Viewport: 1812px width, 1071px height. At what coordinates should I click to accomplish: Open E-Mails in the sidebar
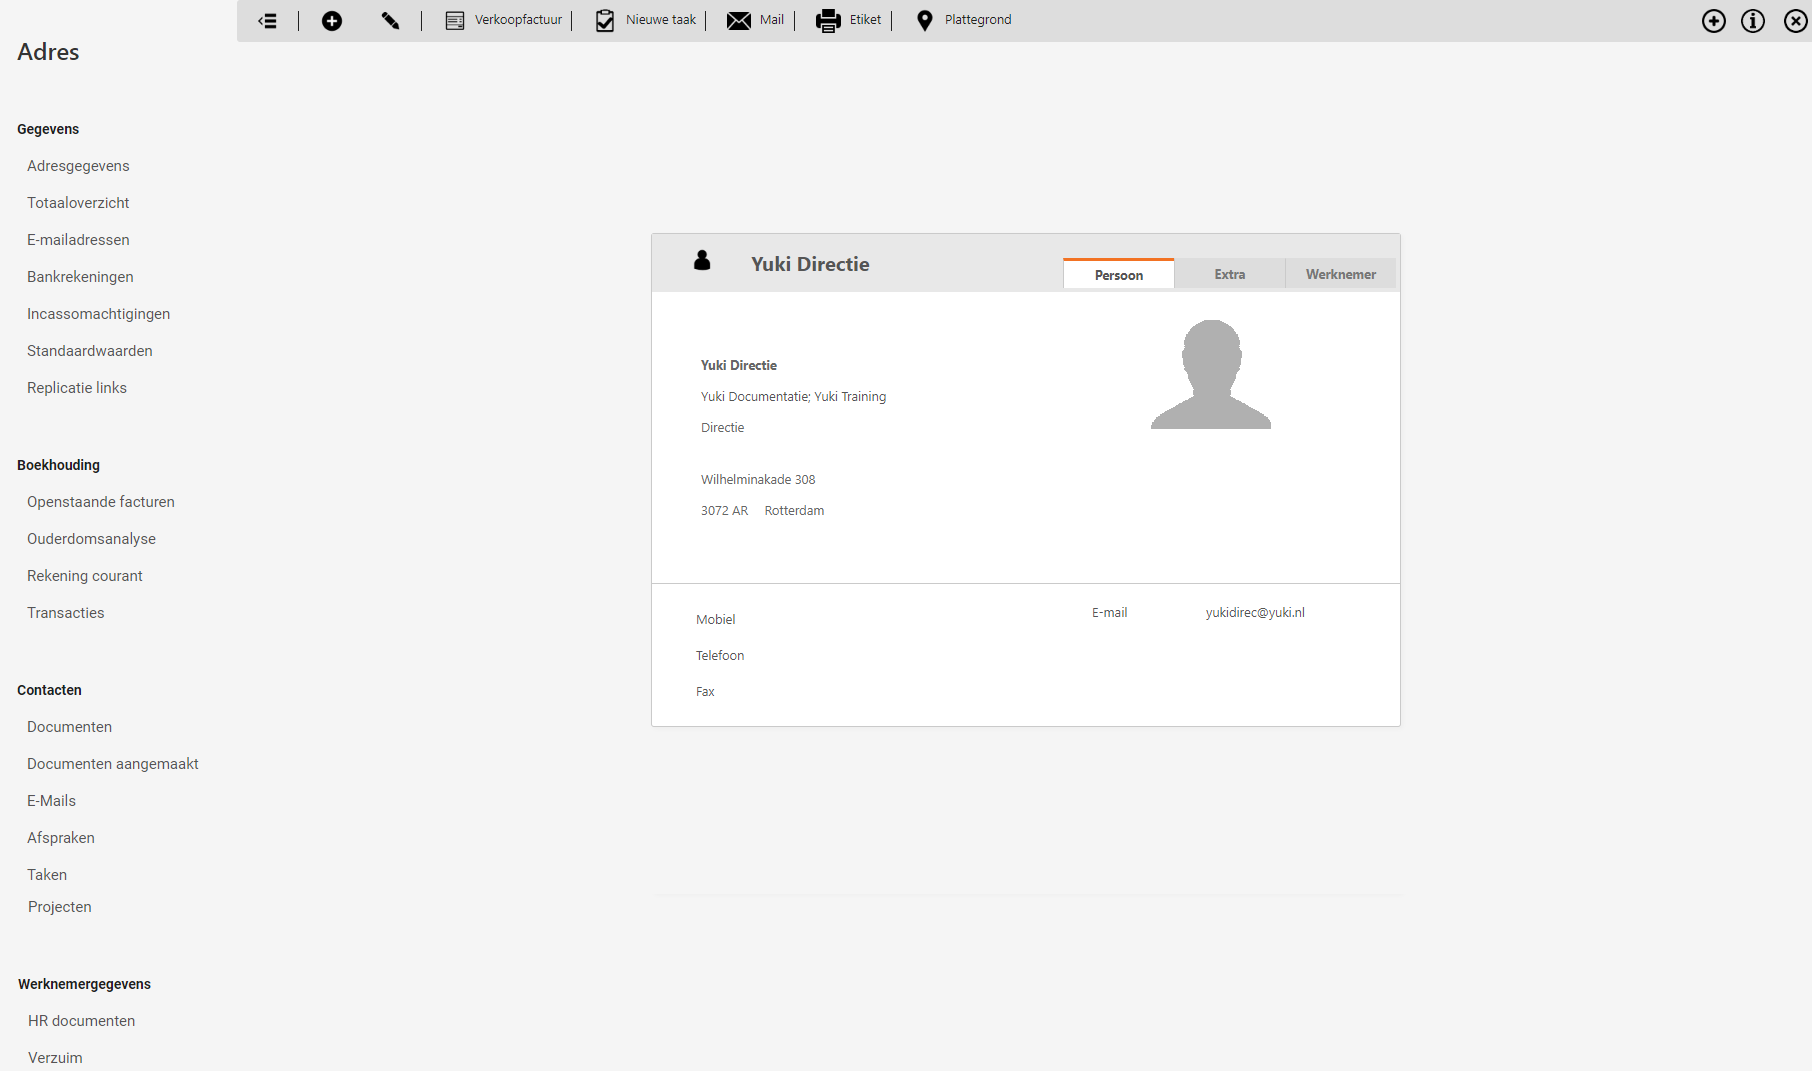51,801
